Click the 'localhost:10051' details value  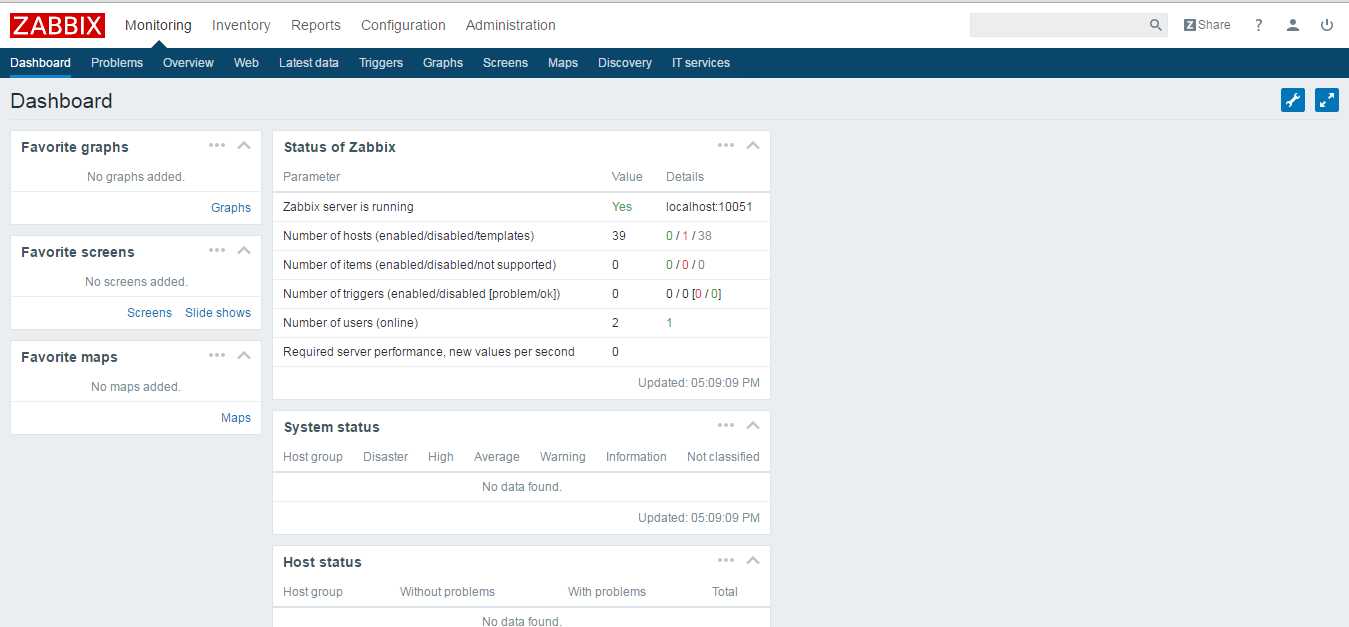[709, 207]
